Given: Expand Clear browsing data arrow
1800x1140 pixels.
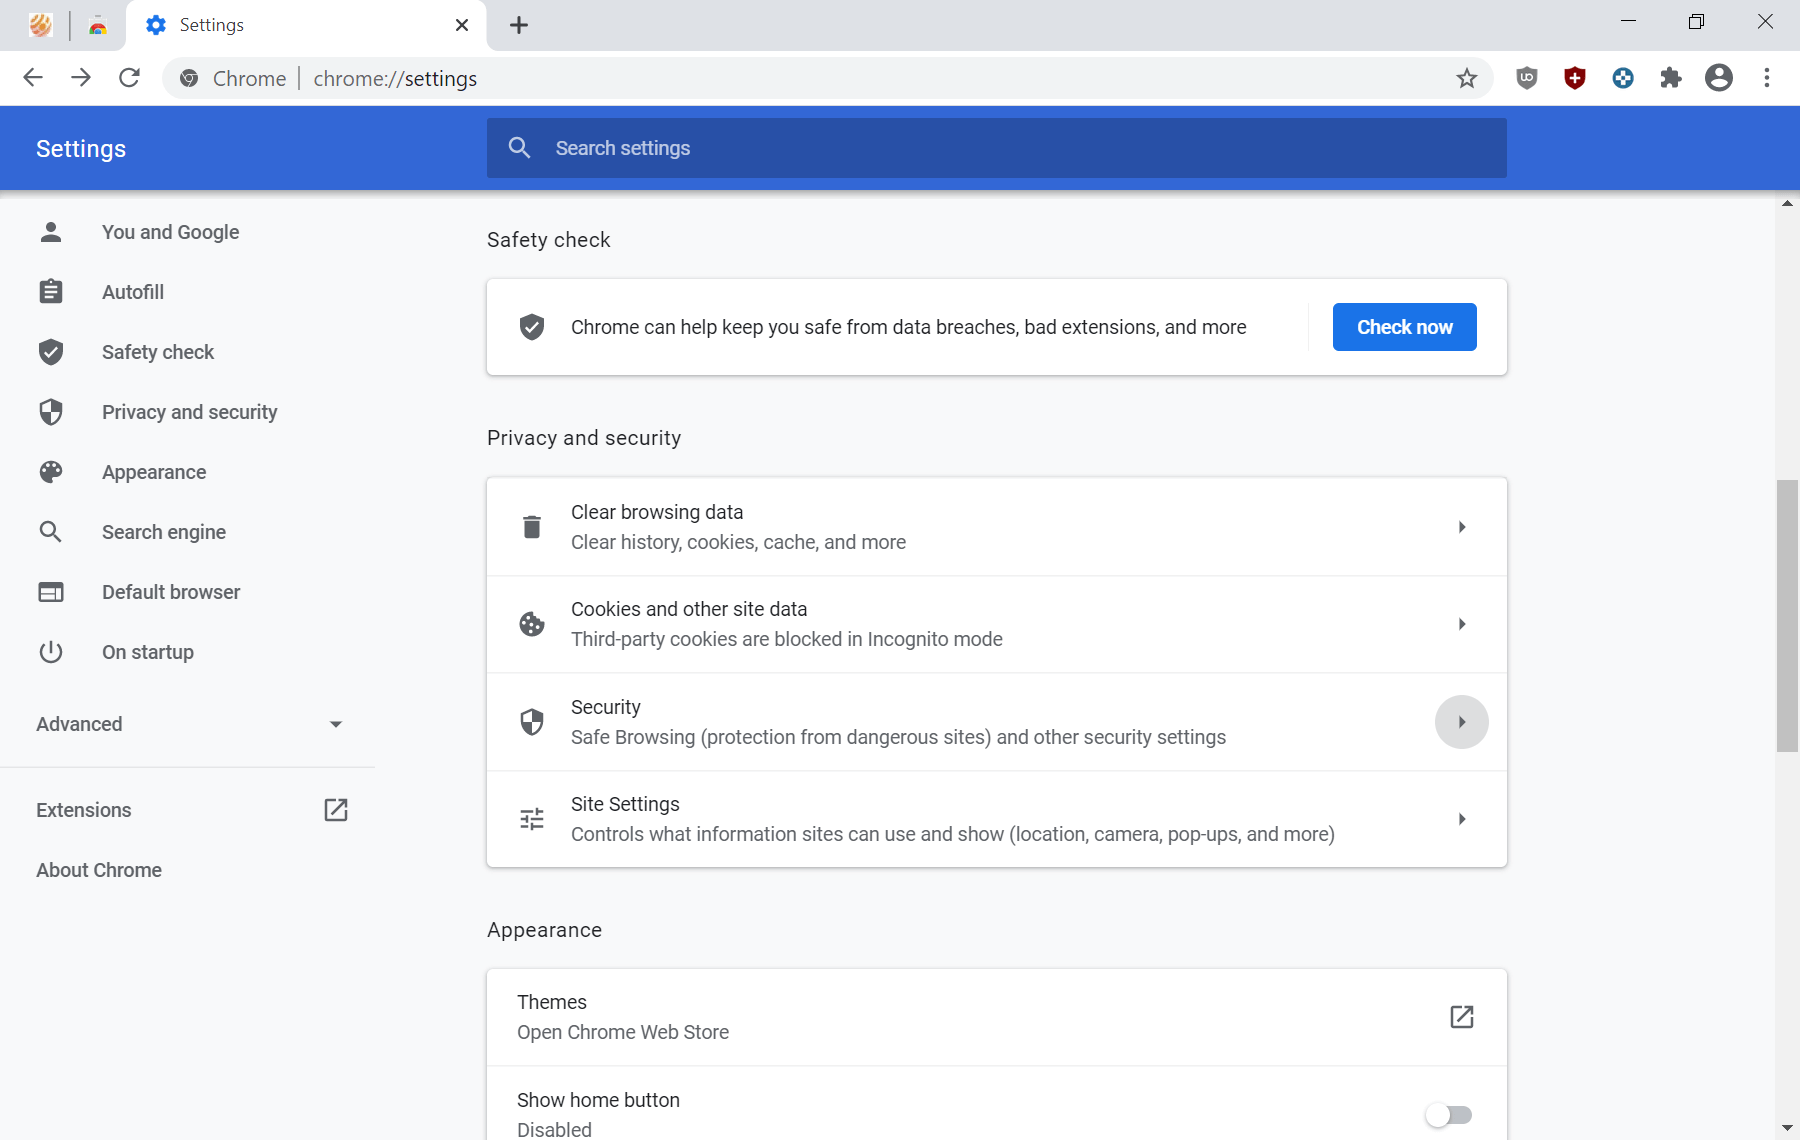Looking at the screenshot, I should [x=1462, y=527].
